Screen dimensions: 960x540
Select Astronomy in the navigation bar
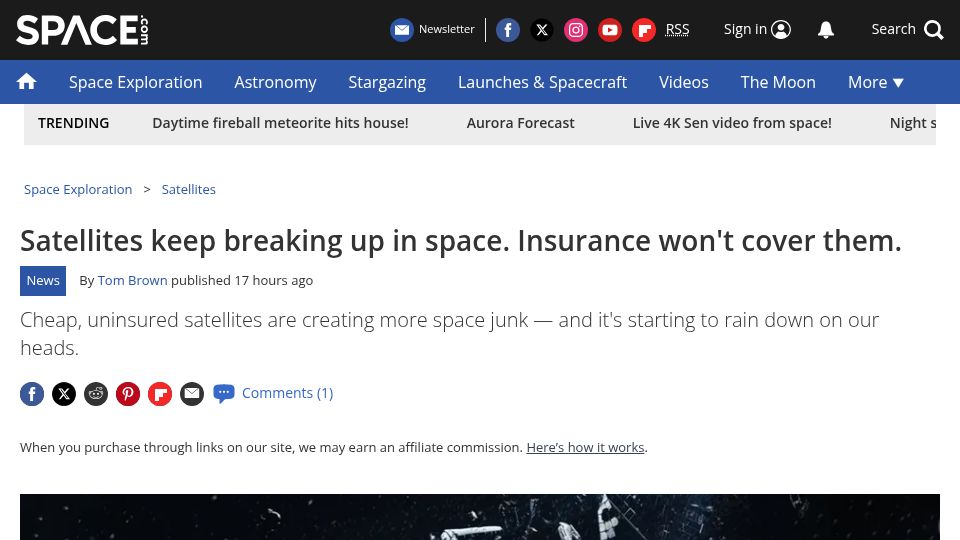point(275,82)
